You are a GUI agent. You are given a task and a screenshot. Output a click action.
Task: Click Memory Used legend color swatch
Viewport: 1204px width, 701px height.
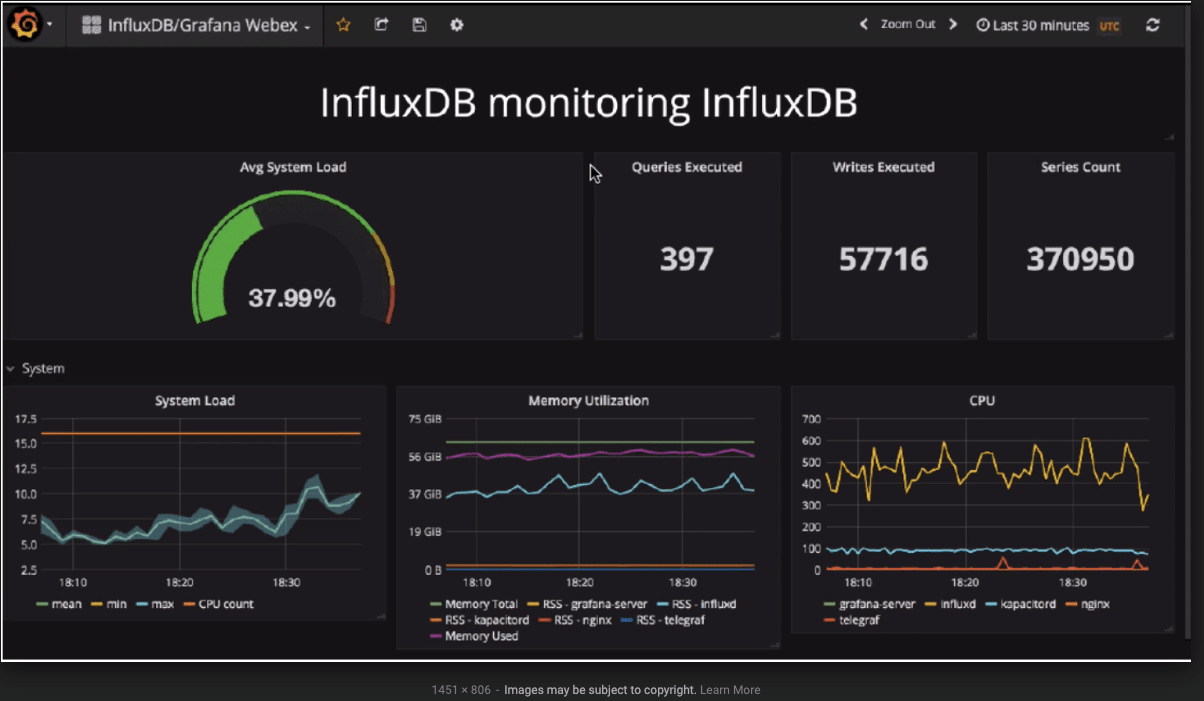pos(436,636)
